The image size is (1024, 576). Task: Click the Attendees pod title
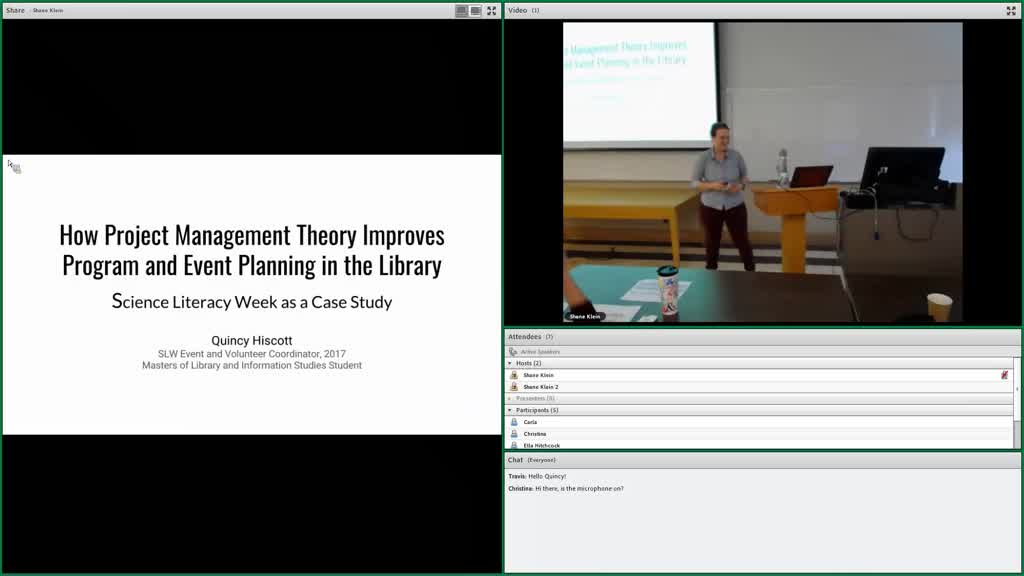(524, 337)
